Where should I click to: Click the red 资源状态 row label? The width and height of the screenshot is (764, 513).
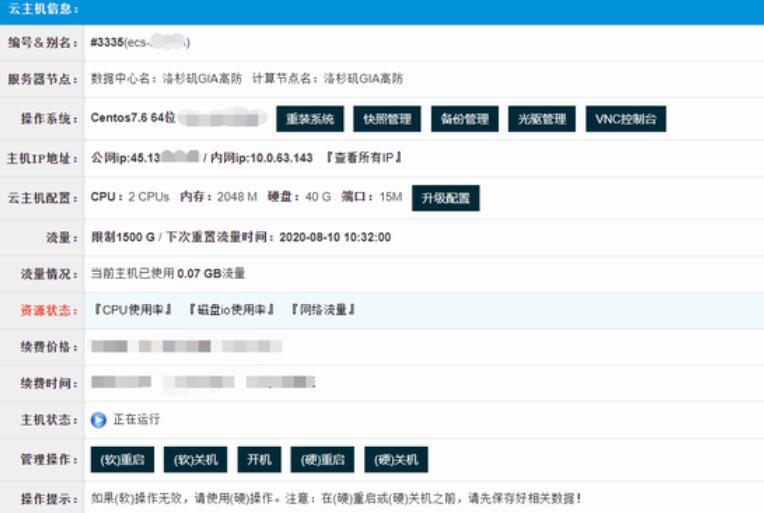point(49,310)
